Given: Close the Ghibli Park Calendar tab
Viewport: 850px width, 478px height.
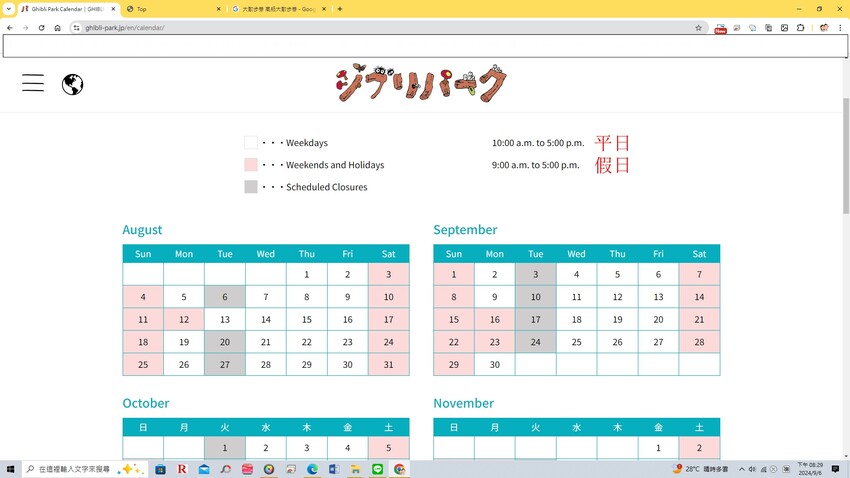Looking at the screenshot, I should click(x=113, y=9).
